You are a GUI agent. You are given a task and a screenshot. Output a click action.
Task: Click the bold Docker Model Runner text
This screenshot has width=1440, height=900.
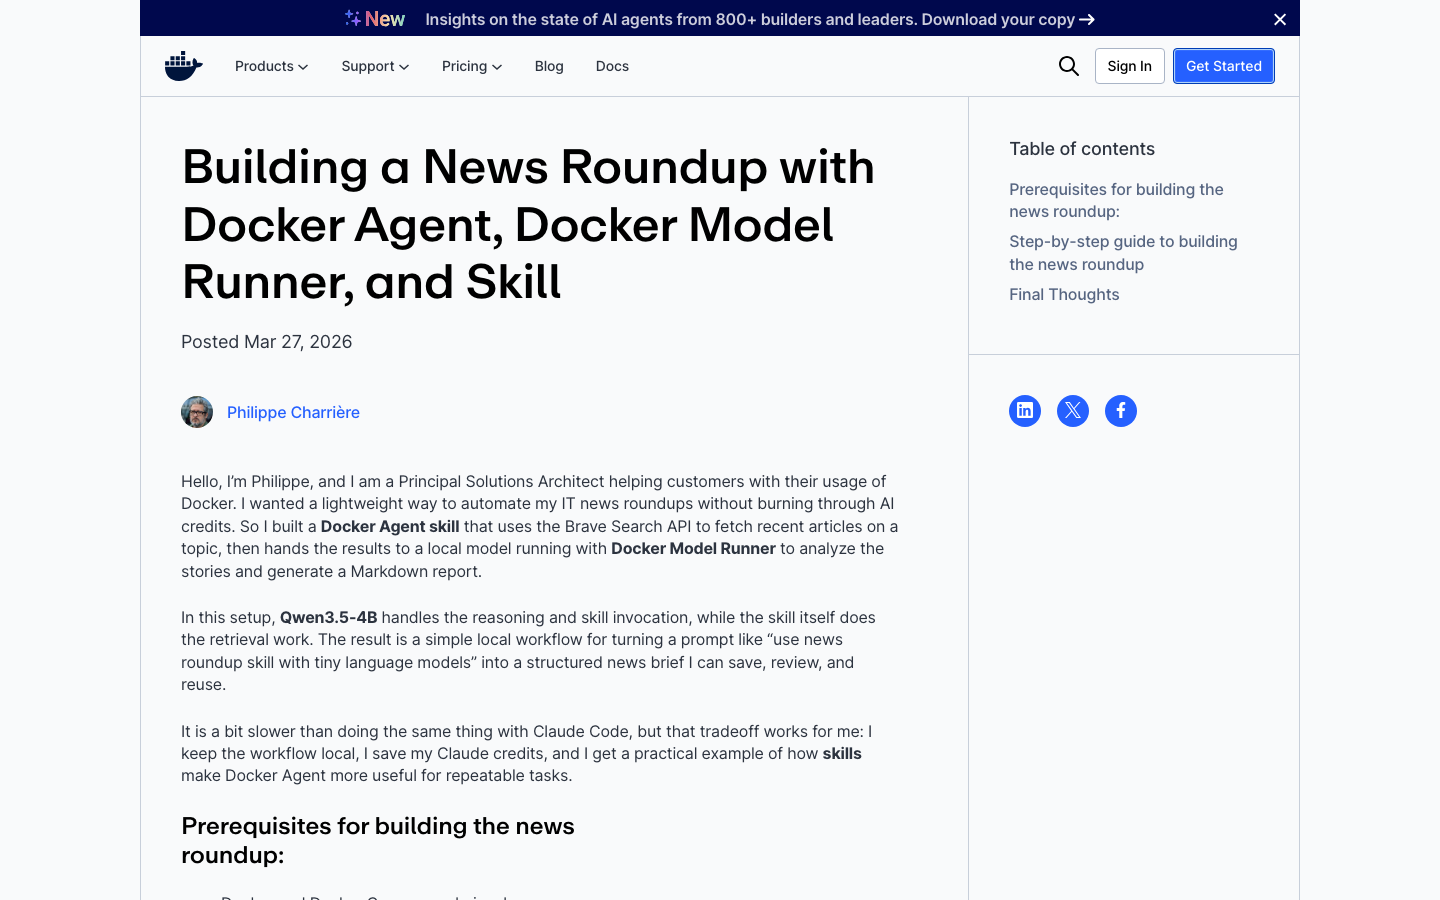coord(693,548)
